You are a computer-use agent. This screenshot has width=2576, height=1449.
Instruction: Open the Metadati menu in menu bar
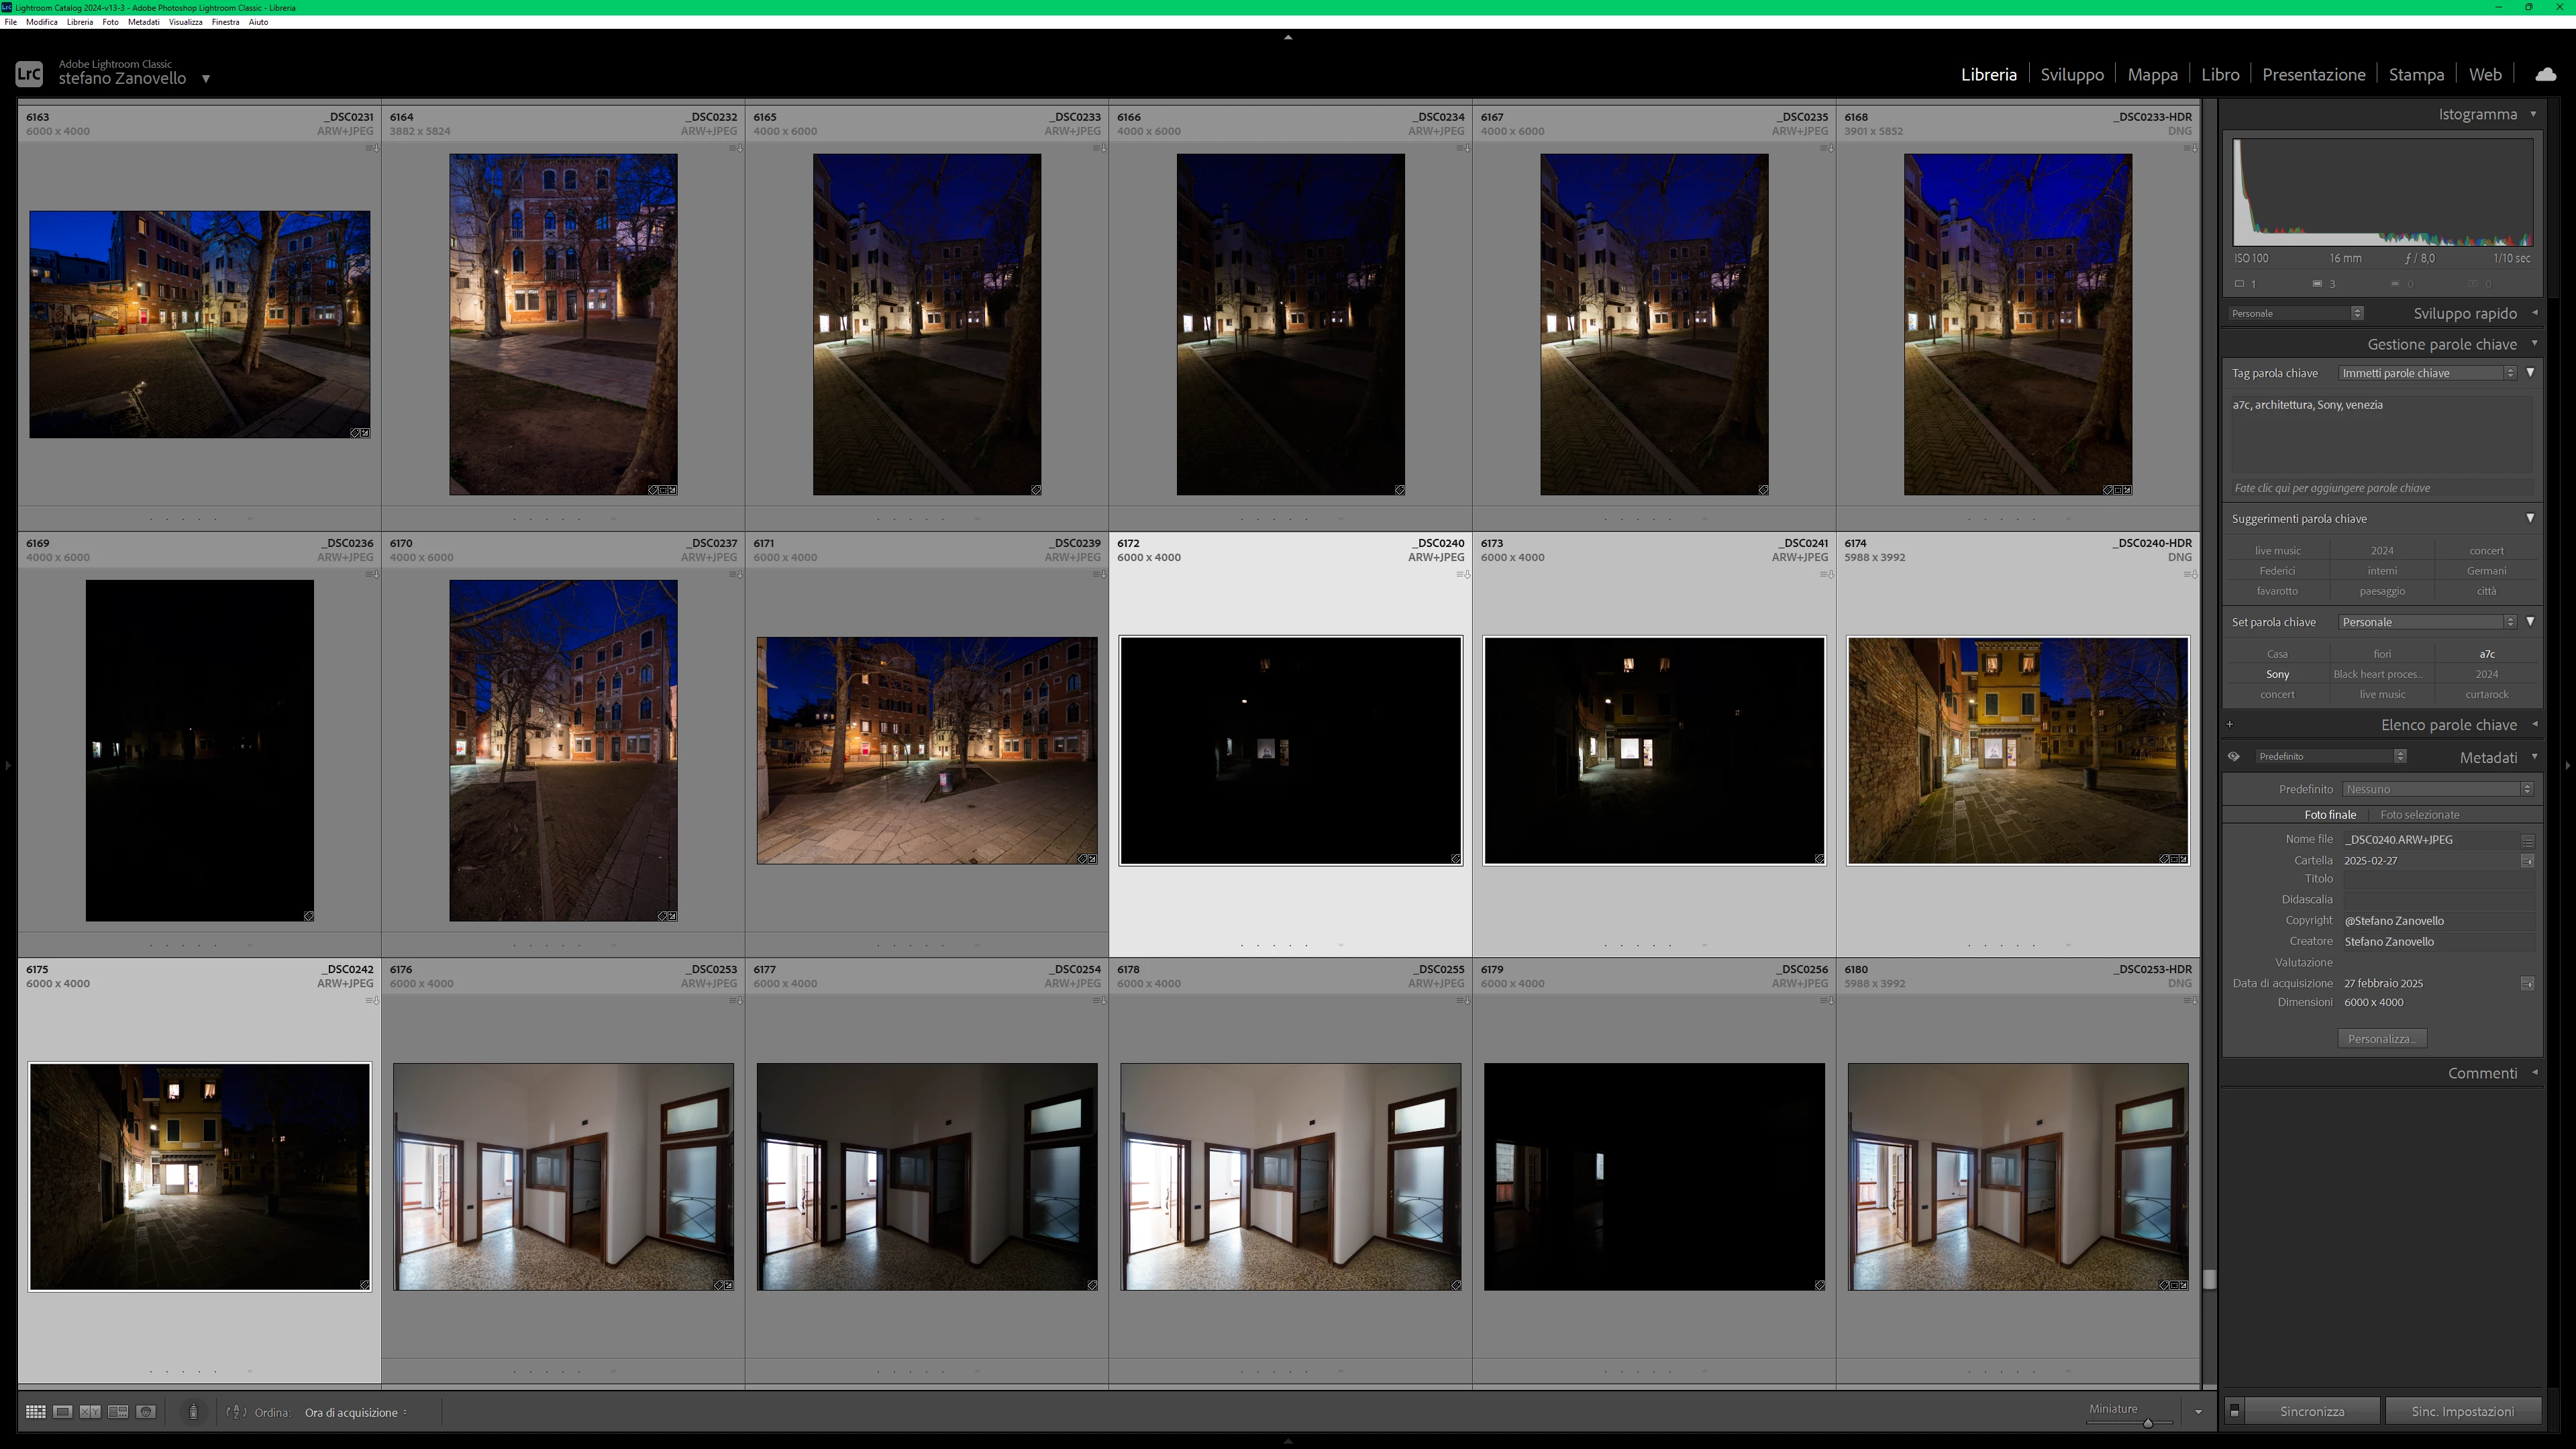143,22
